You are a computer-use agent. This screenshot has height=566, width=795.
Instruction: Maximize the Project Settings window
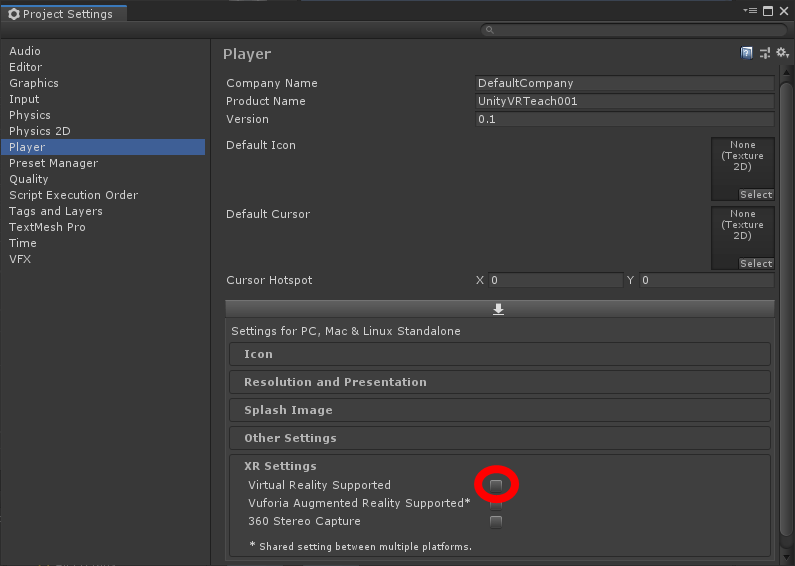(x=768, y=11)
